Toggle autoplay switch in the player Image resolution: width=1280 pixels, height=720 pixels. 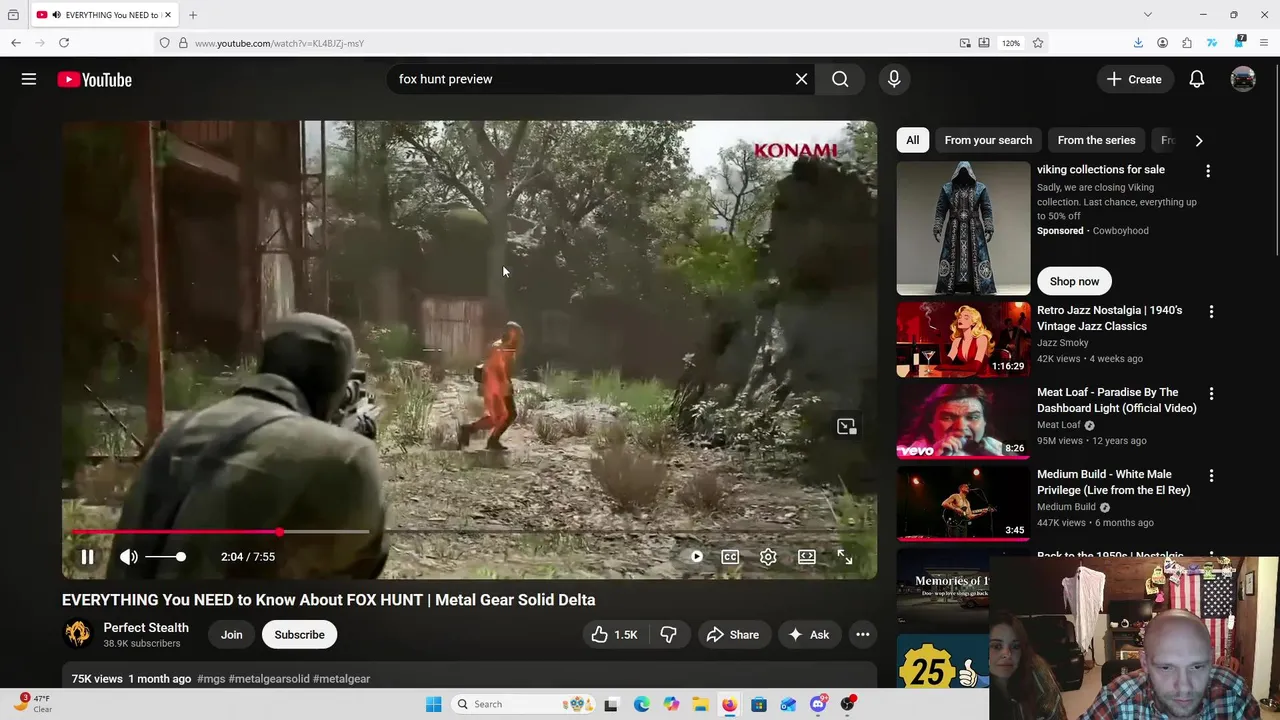click(696, 557)
